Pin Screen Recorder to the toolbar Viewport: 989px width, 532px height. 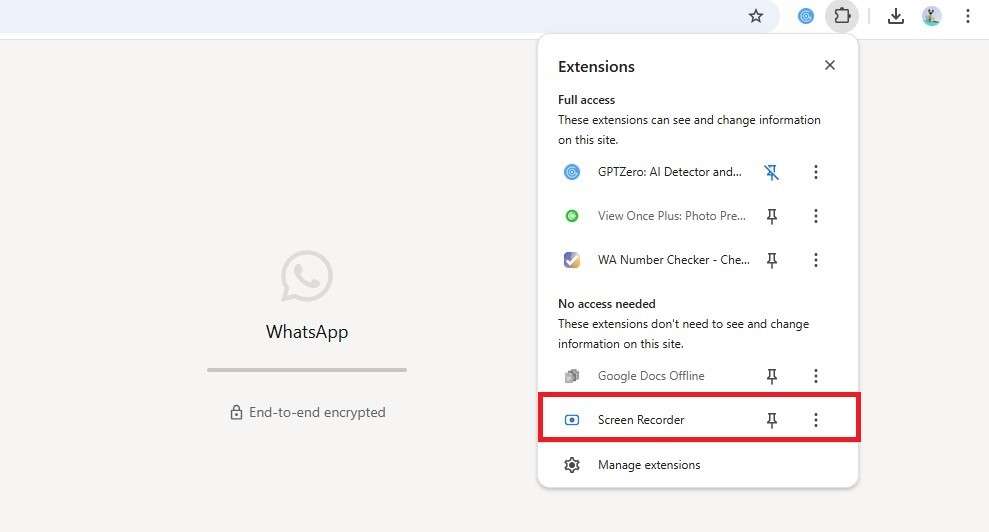(x=771, y=420)
